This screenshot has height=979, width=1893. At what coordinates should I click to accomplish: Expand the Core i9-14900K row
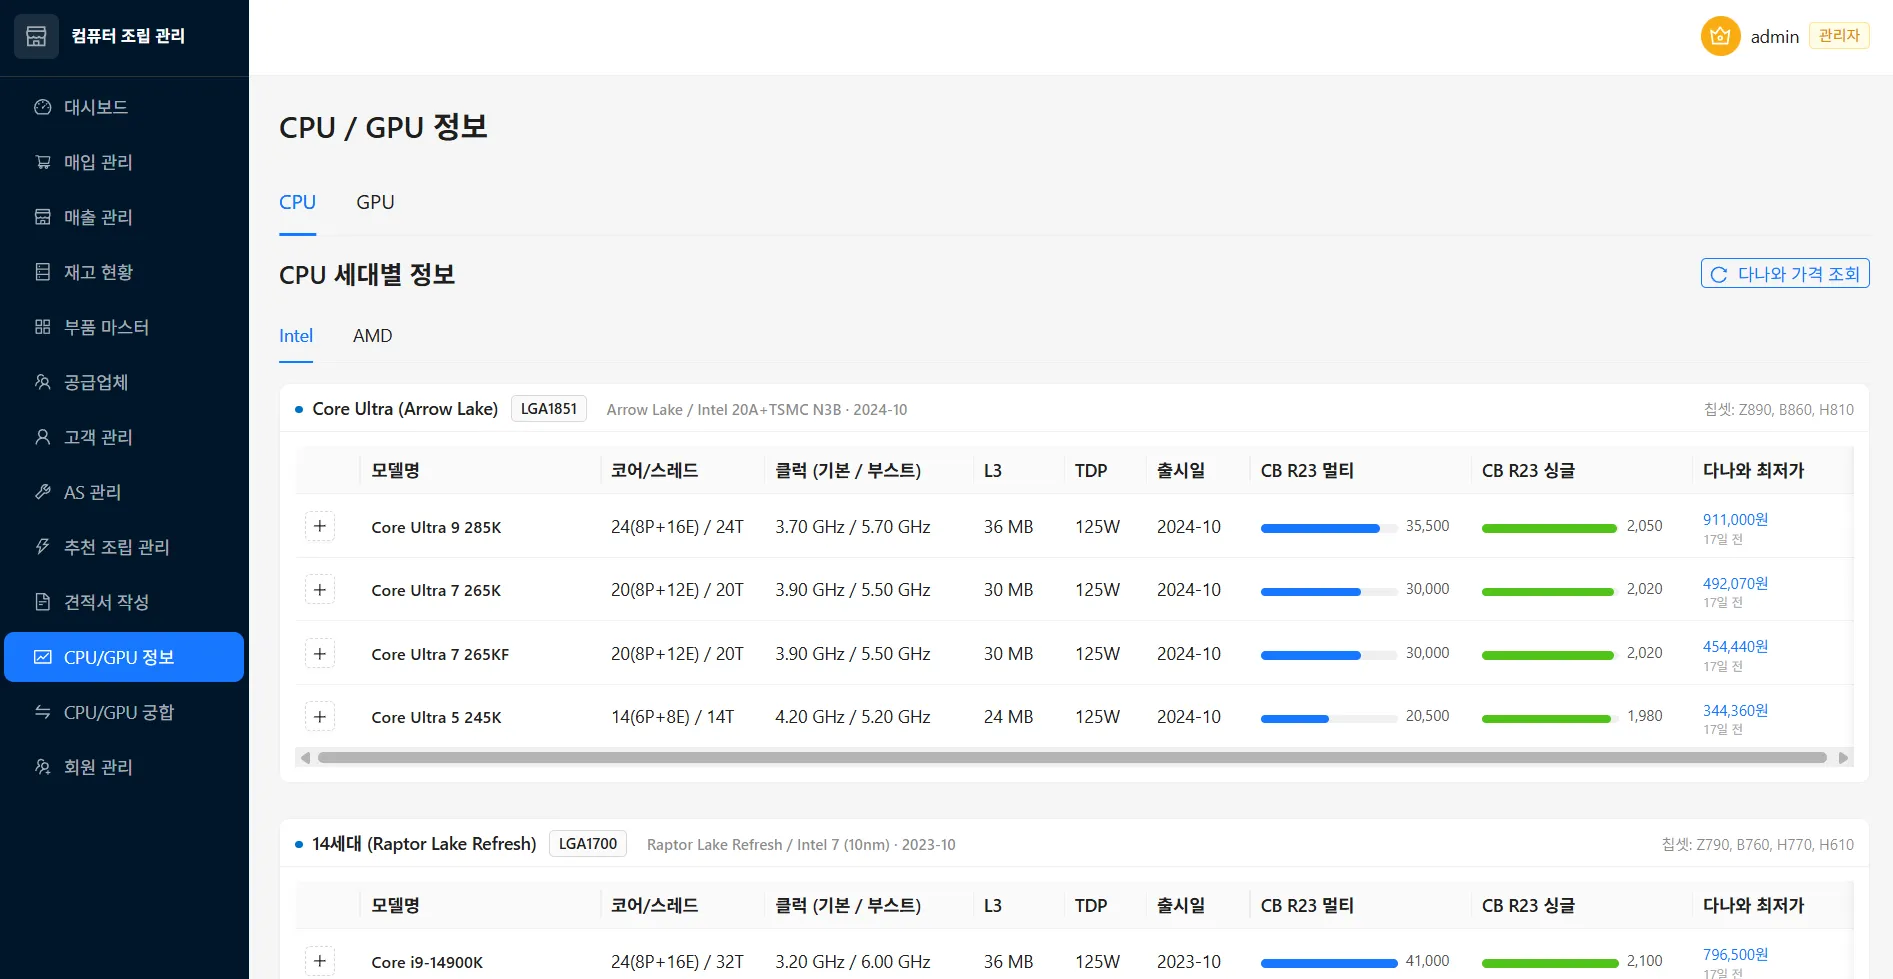pyautogui.click(x=320, y=961)
